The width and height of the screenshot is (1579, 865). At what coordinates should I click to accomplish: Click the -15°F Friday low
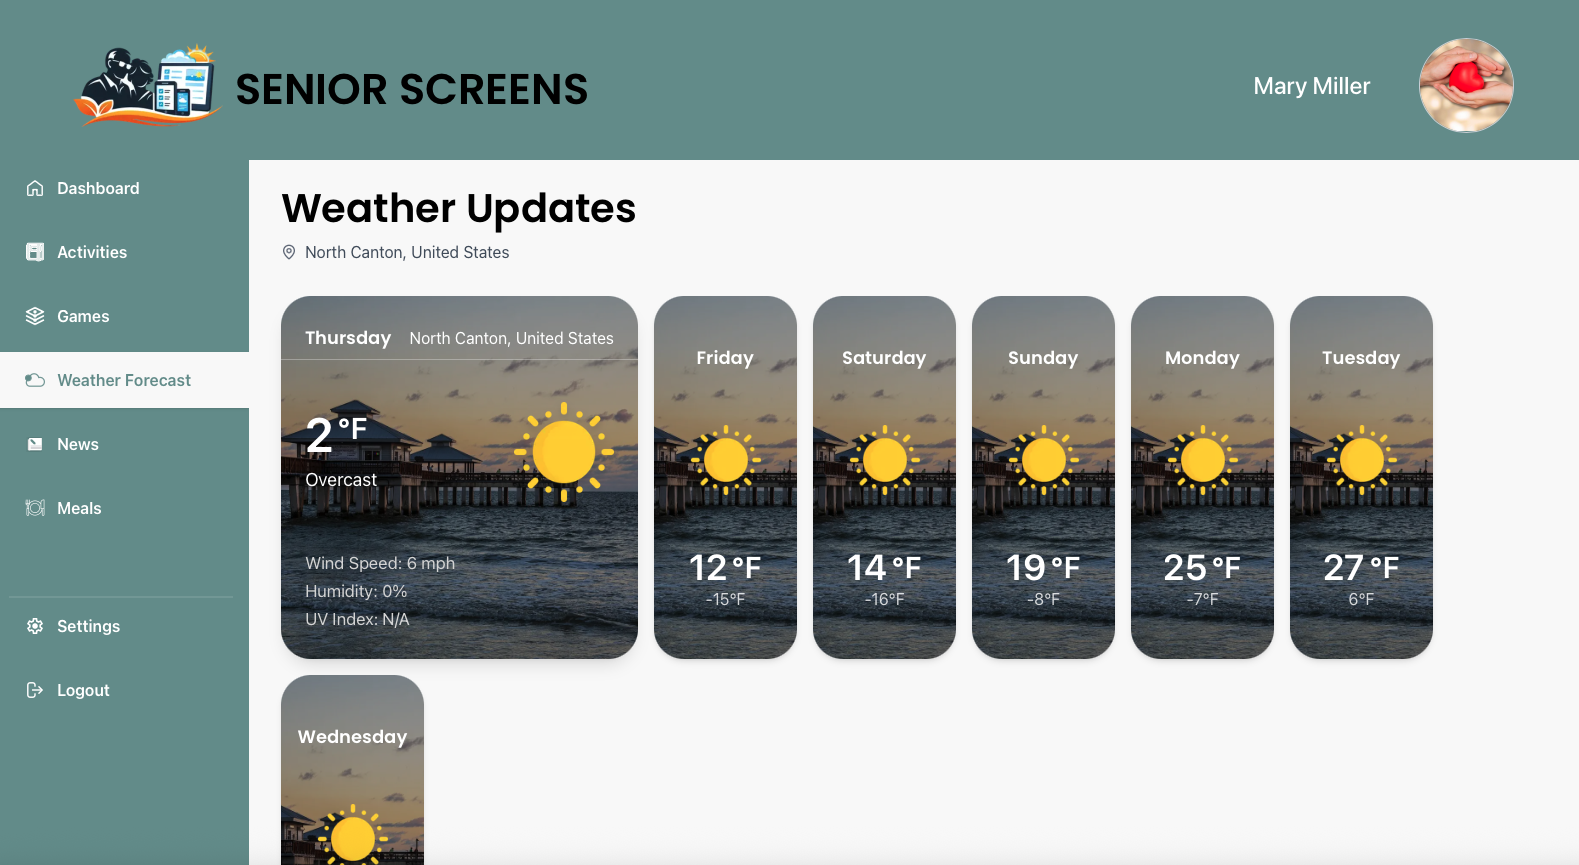tap(725, 599)
